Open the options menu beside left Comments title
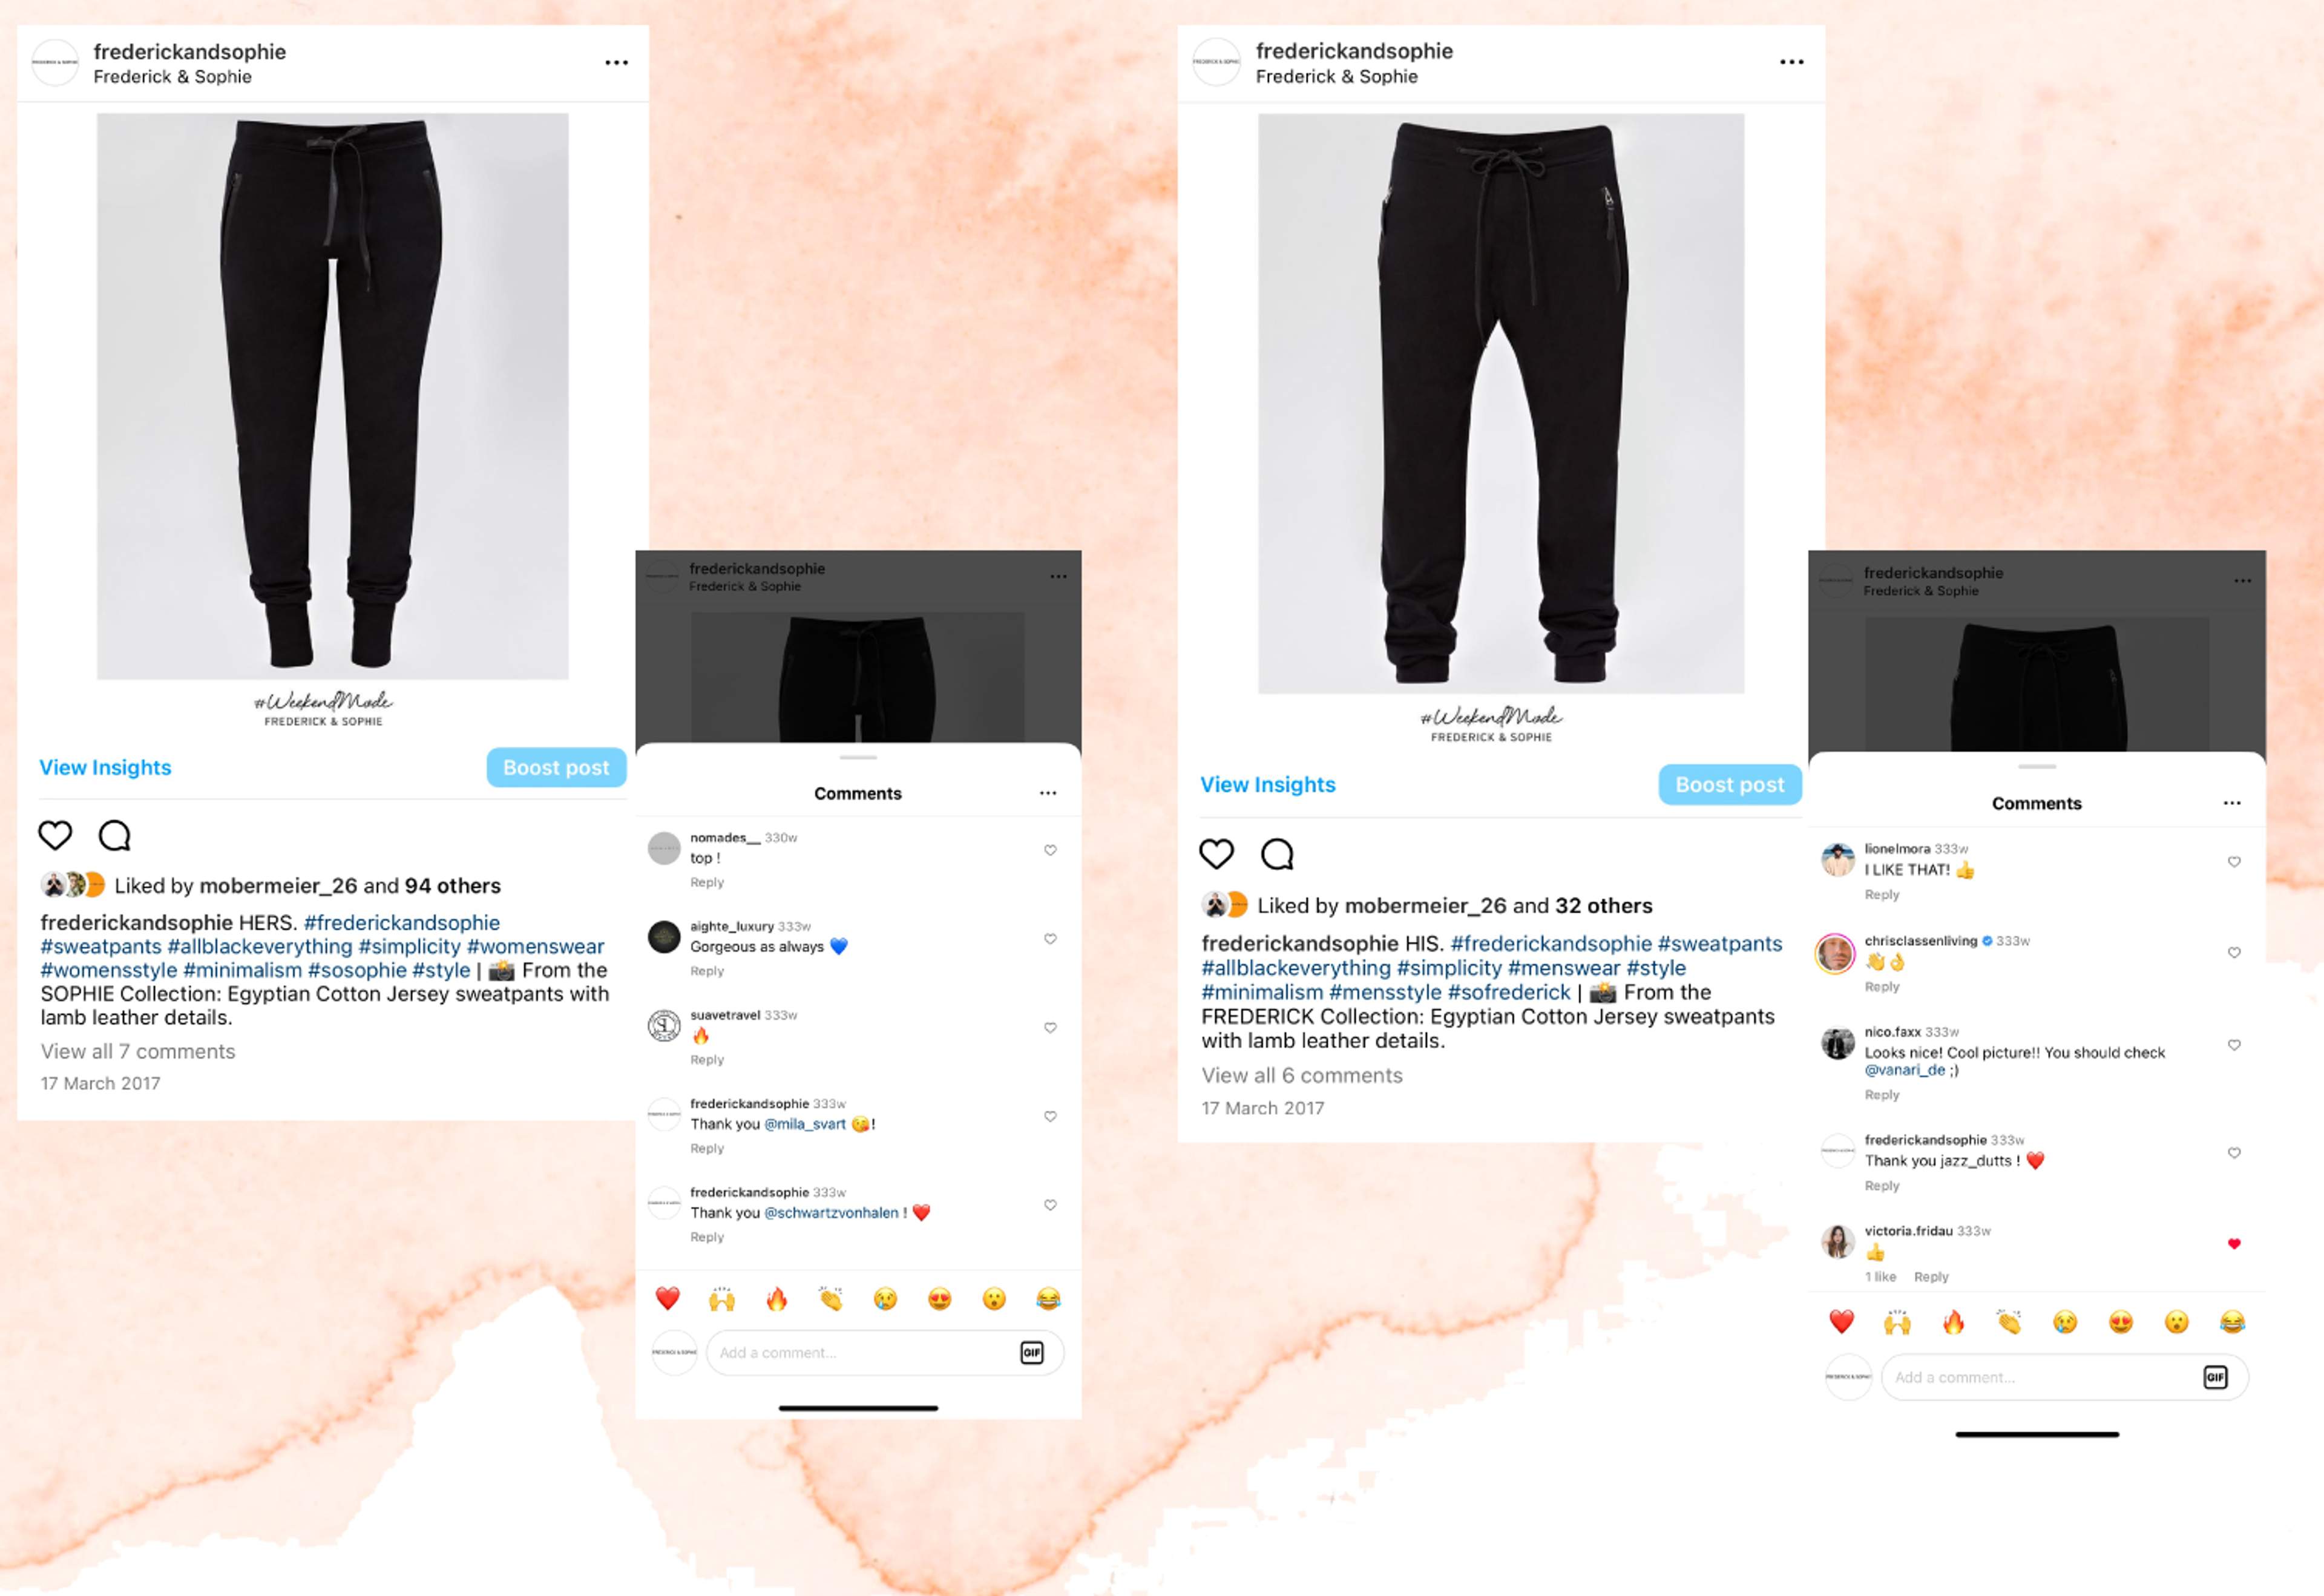2324x1596 pixels. click(1047, 793)
